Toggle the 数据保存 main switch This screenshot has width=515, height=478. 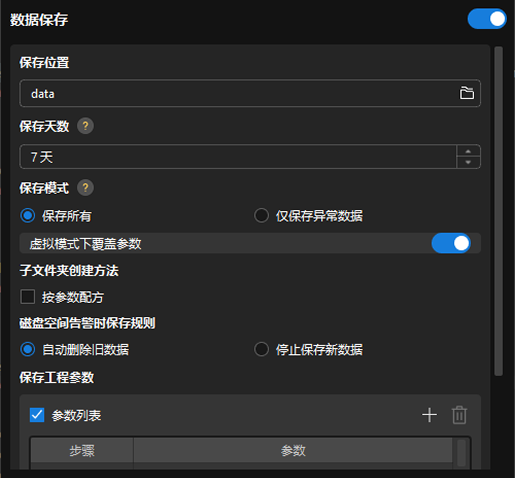tap(487, 19)
